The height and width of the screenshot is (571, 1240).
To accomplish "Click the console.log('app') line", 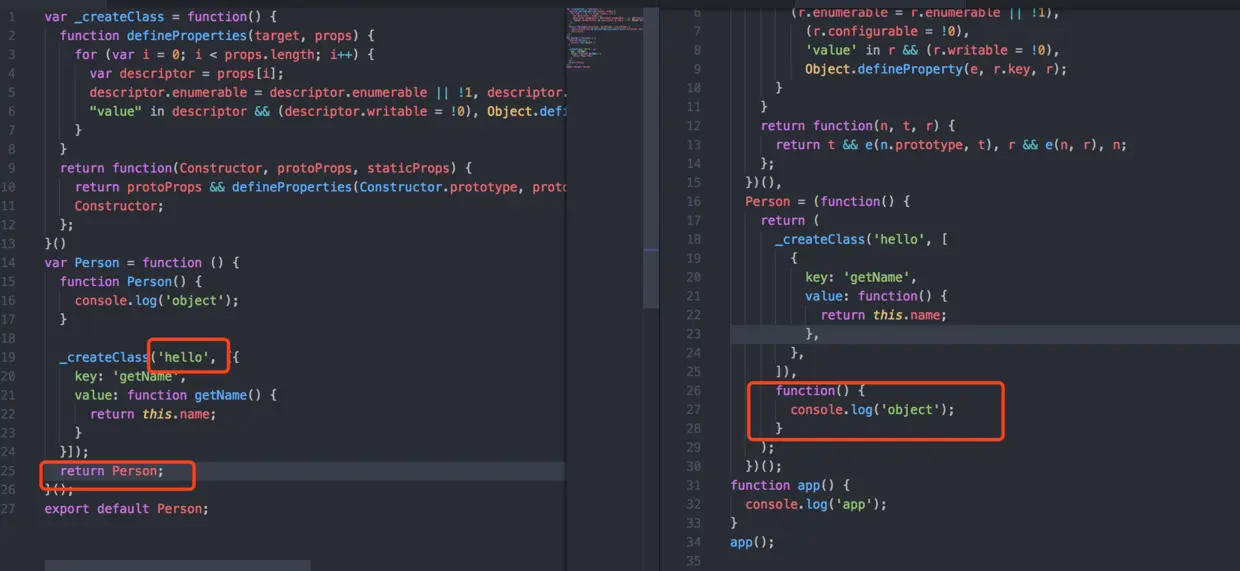I will click(x=816, y=505).
